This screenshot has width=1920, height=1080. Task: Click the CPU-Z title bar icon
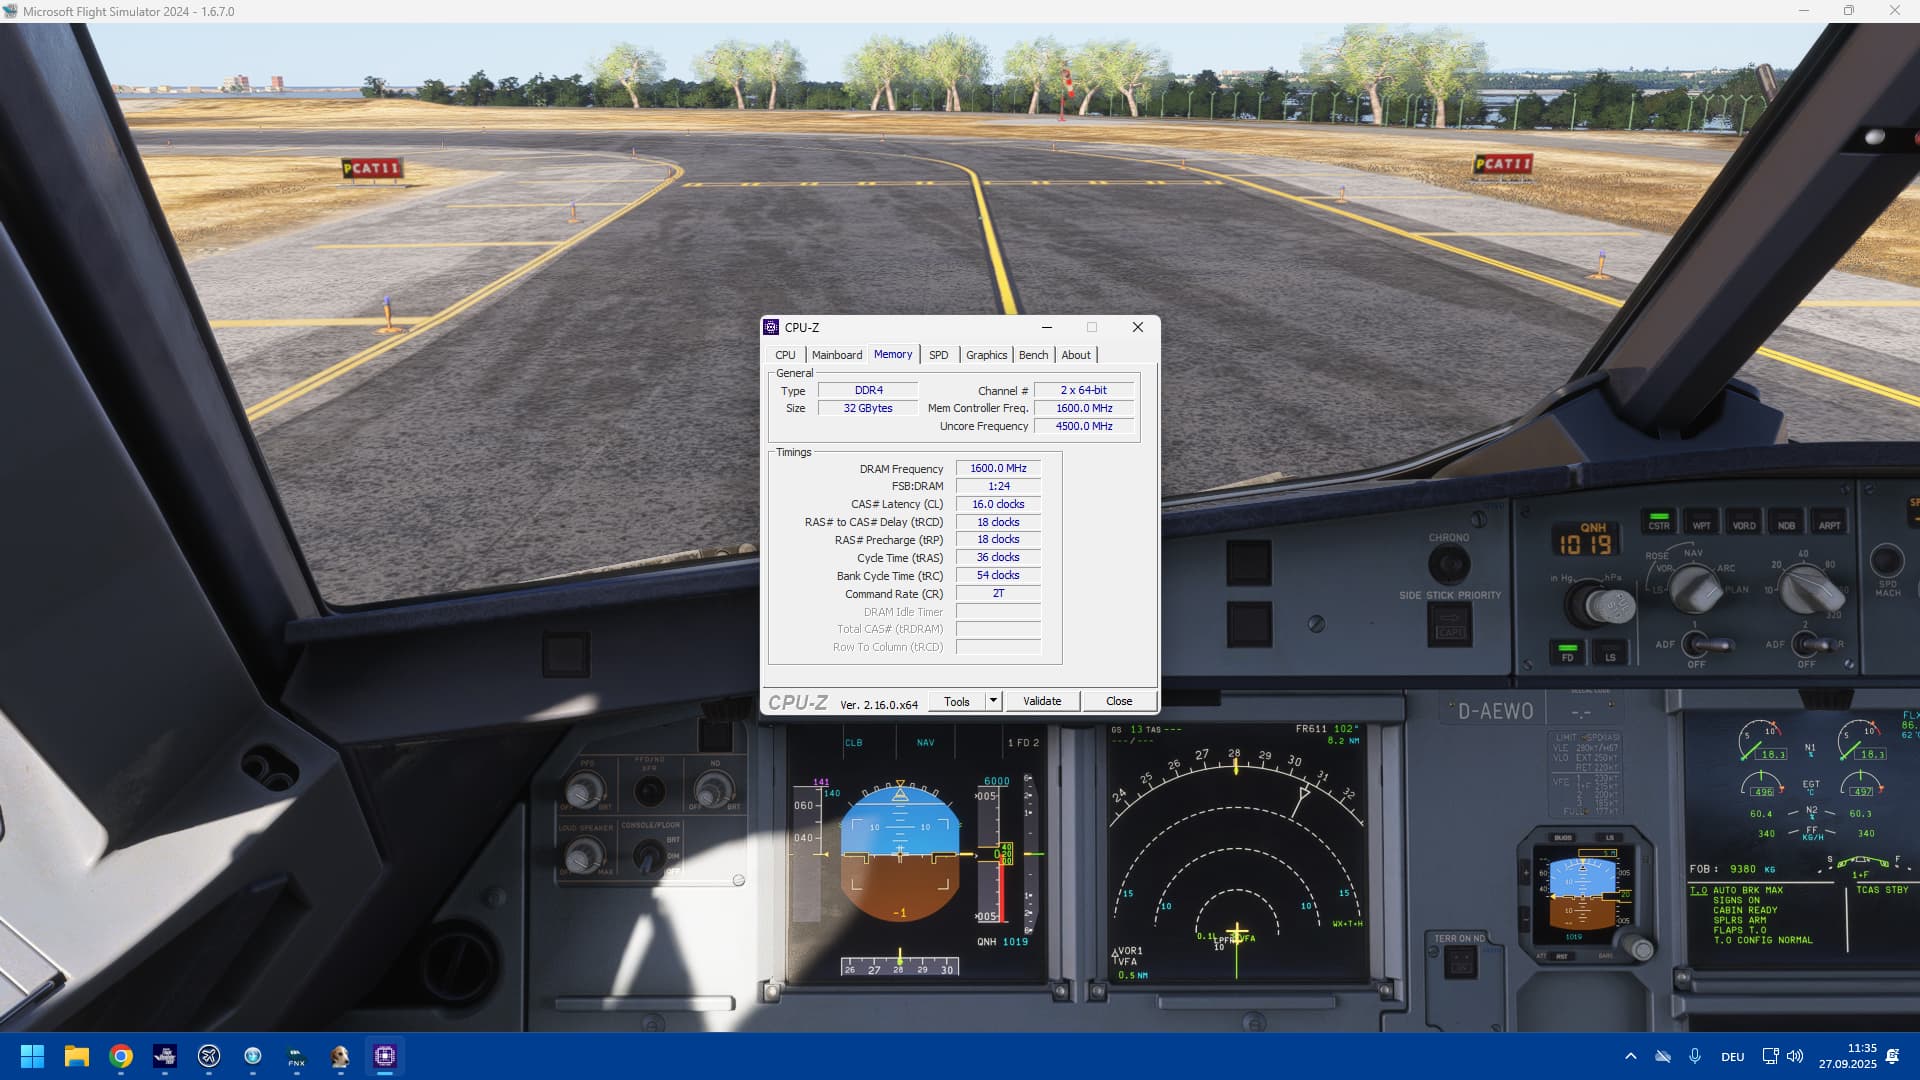click(x=771, y=327)
